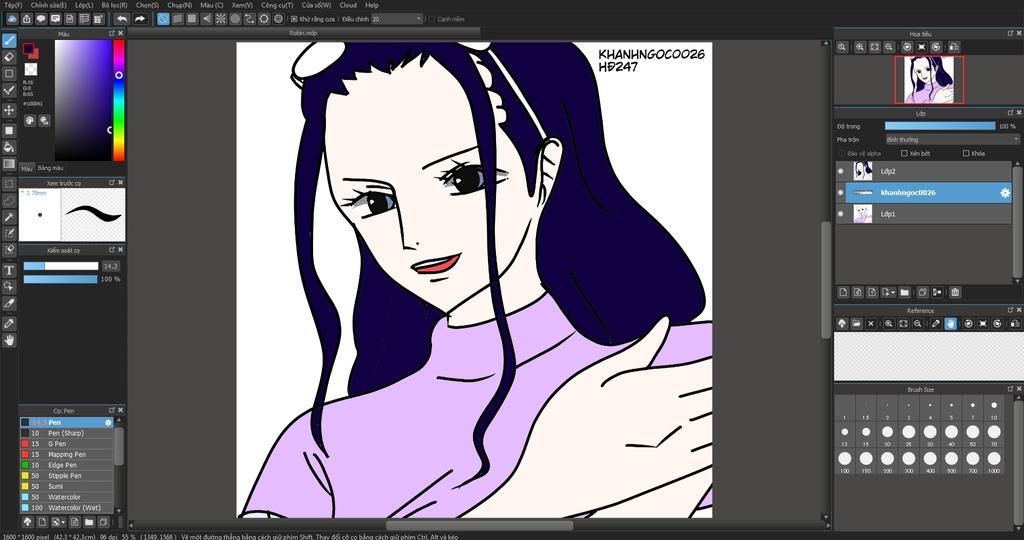Image resolution: width=1024 pixels, height=540 pixels.
Task: Toggle the Cạnh mềm checkbox
Action: tap(432, 20)
